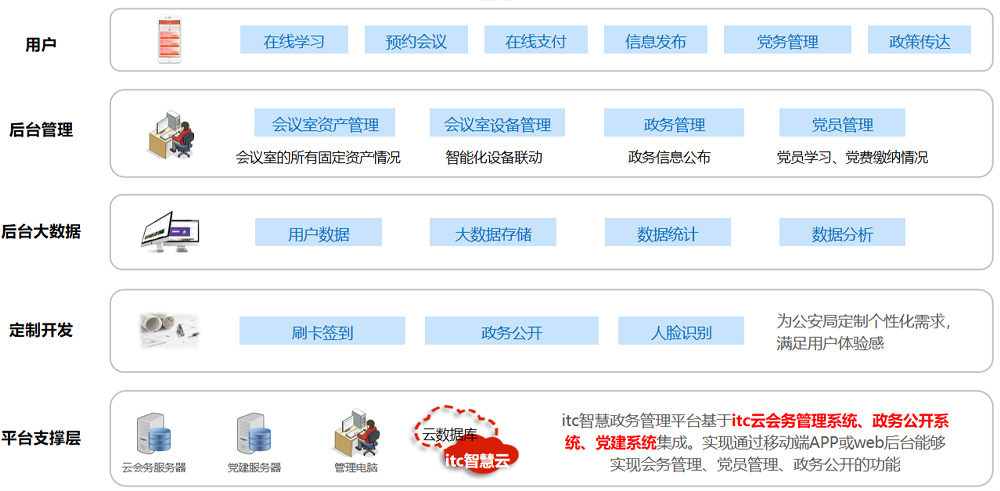Click the red itc智慧云 cloud icon

click(479, 457)
